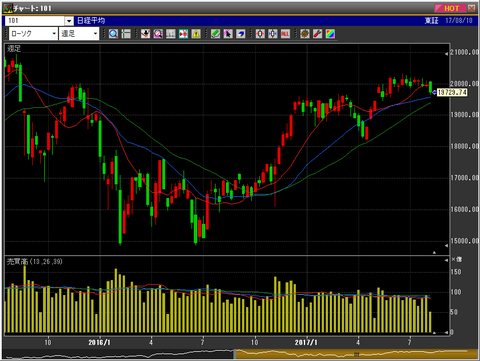
Task: Click the gray portion of overview navigator
Action: pos(119,354)
